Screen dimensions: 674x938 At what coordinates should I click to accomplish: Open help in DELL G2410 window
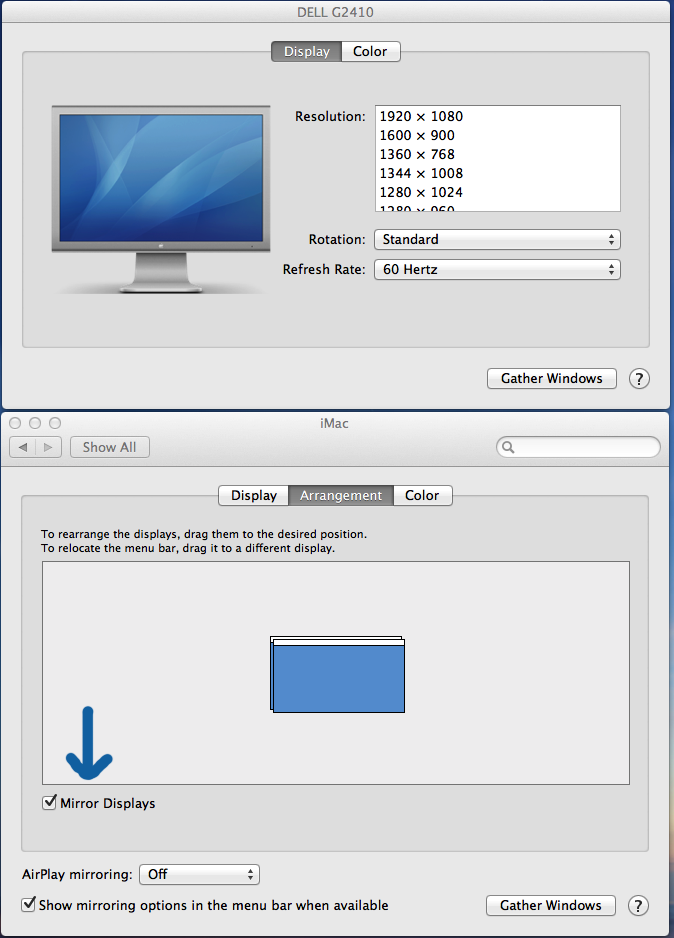click(639, 379)
